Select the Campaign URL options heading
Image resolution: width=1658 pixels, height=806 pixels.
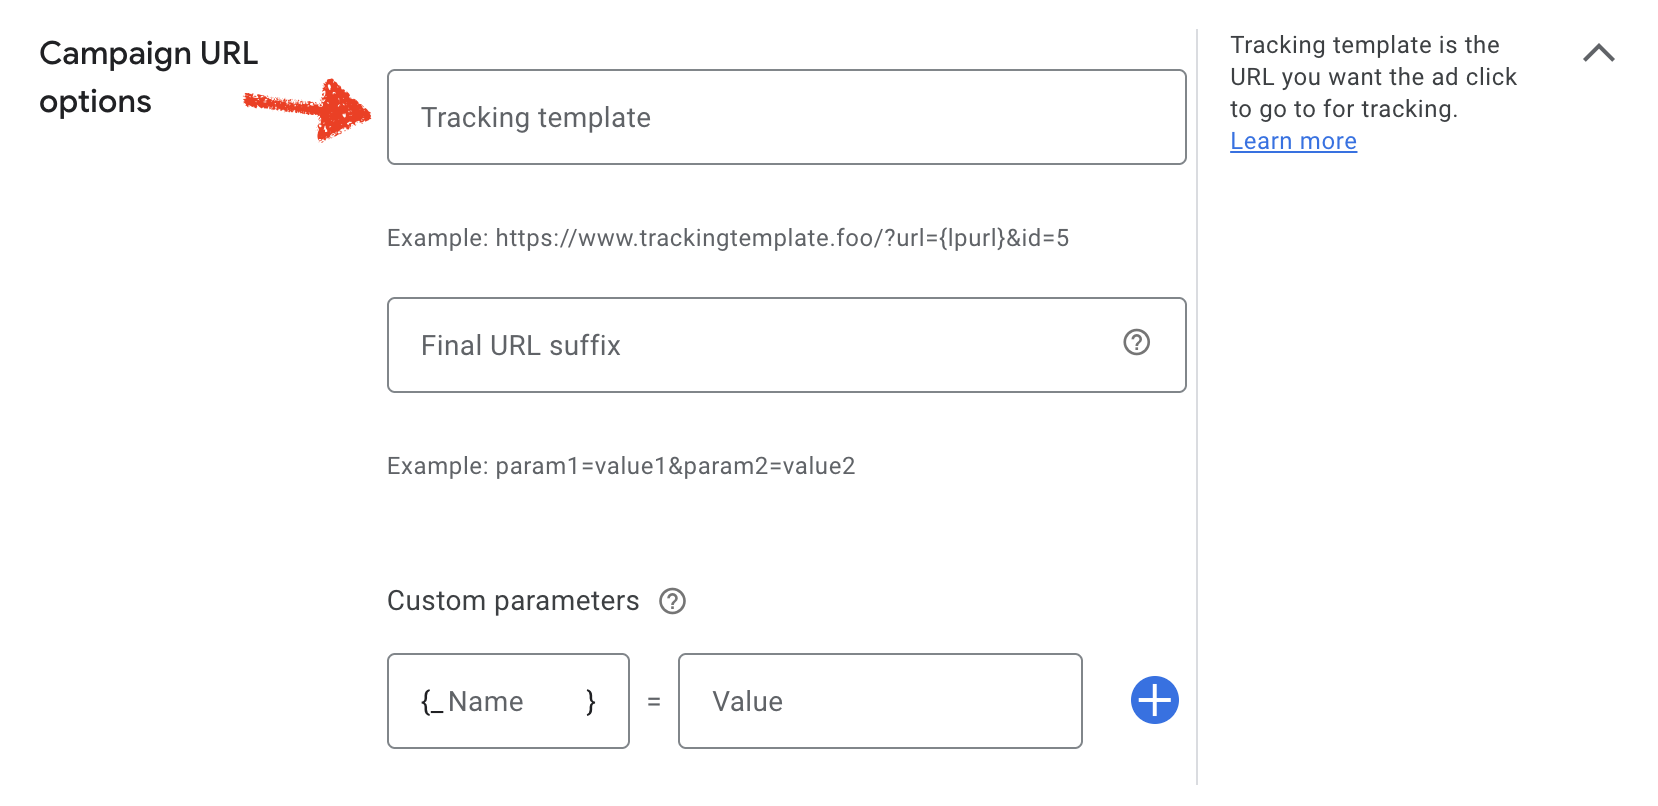point(148,77)
